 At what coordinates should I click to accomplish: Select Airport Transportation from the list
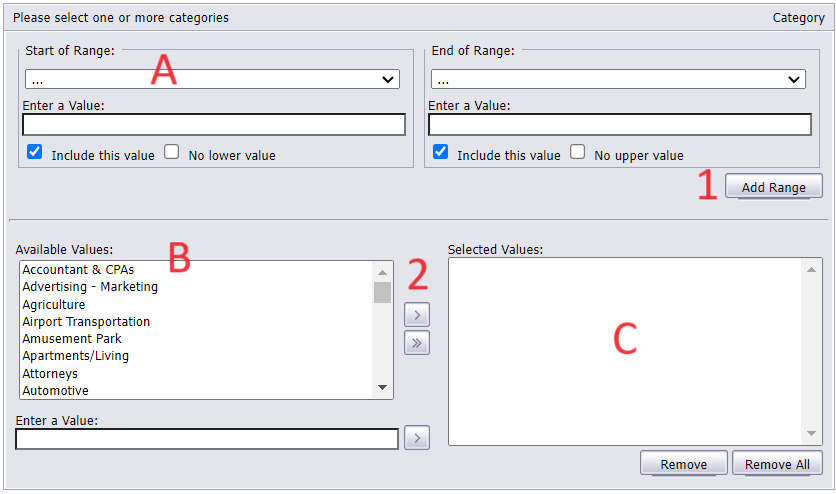tap(86, 322)
